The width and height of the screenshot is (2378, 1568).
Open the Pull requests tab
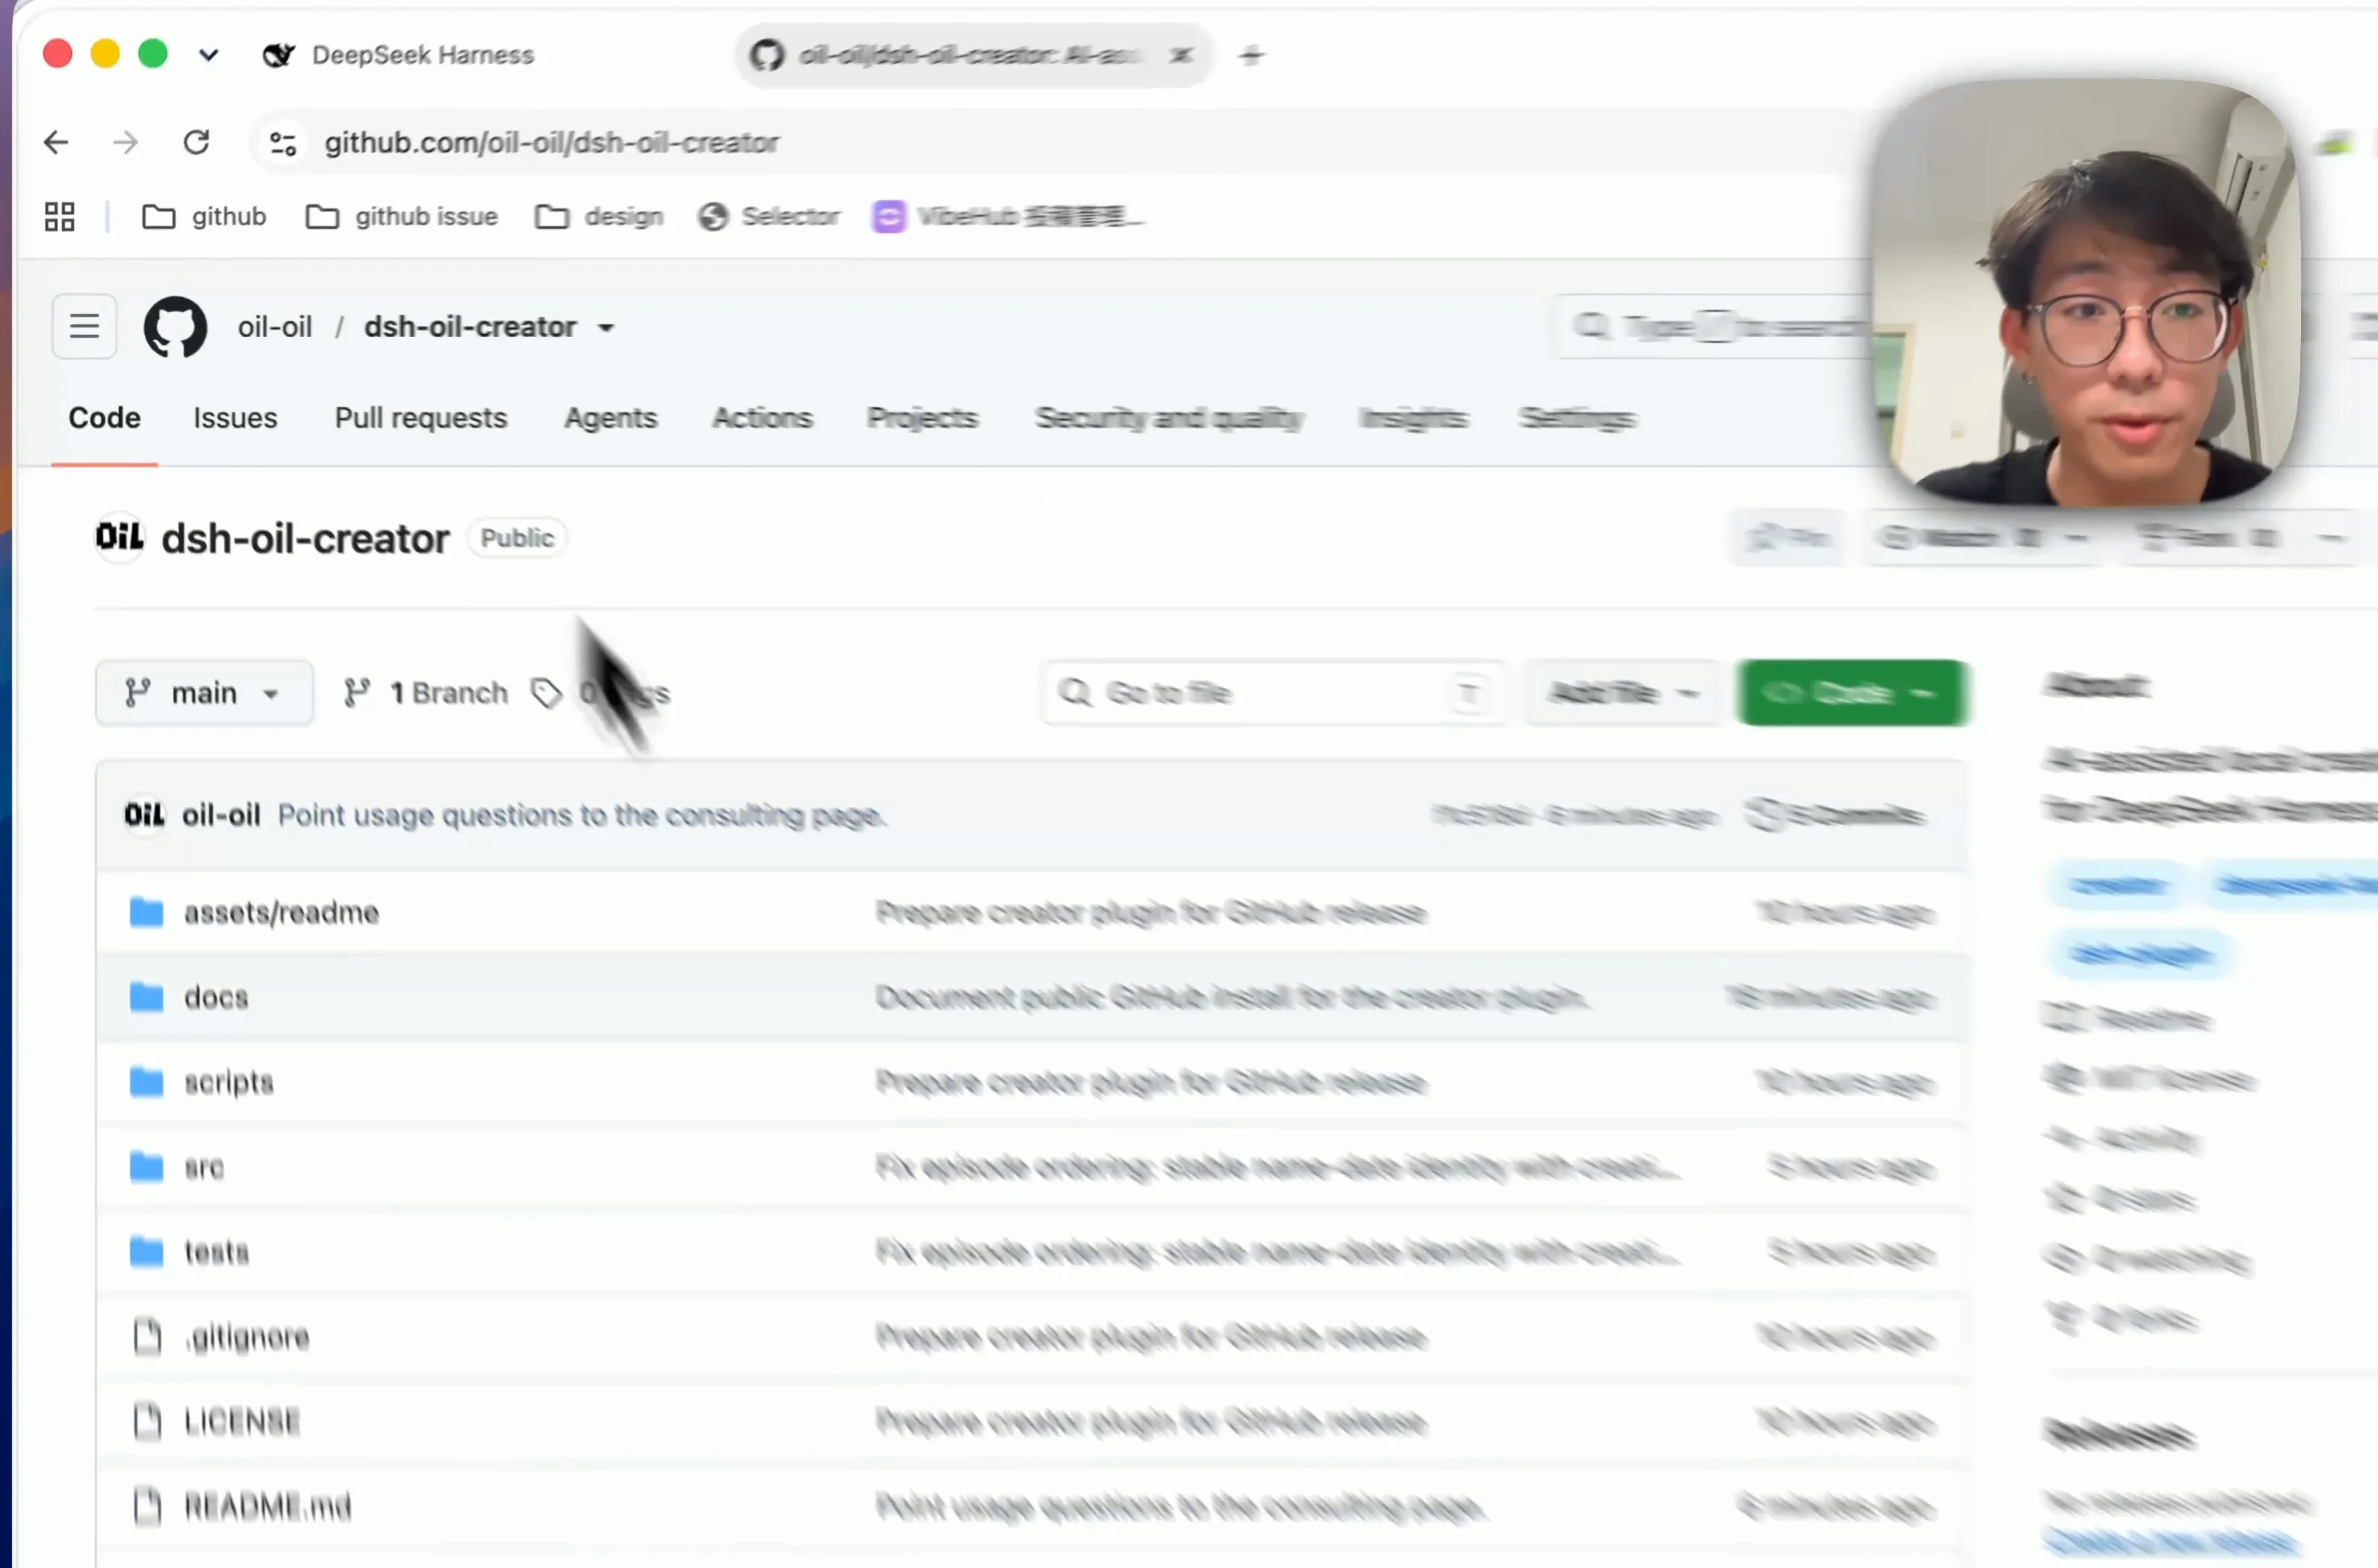421,418
